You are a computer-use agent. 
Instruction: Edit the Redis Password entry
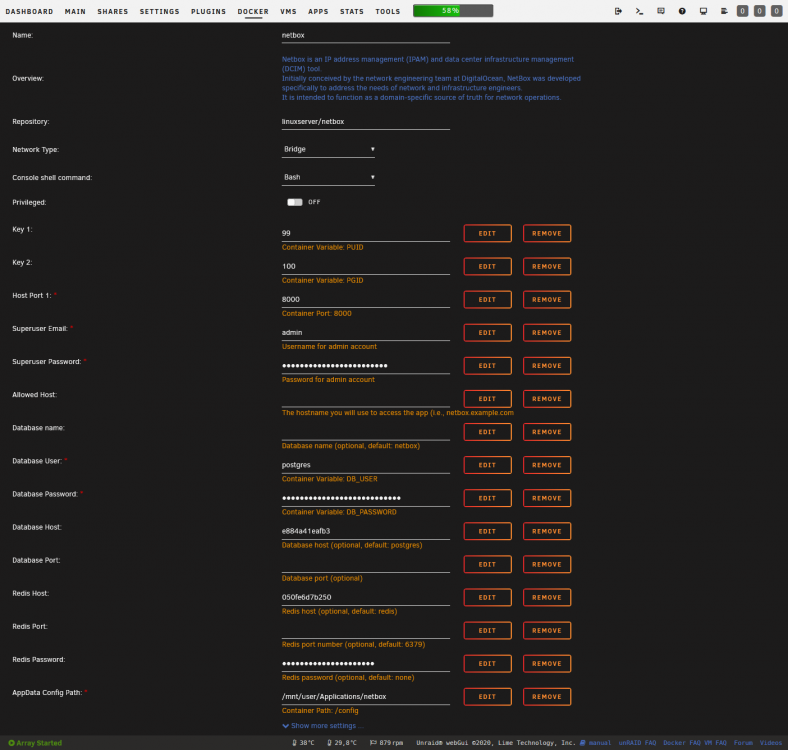pyautogui.click(x=487, y=664)
